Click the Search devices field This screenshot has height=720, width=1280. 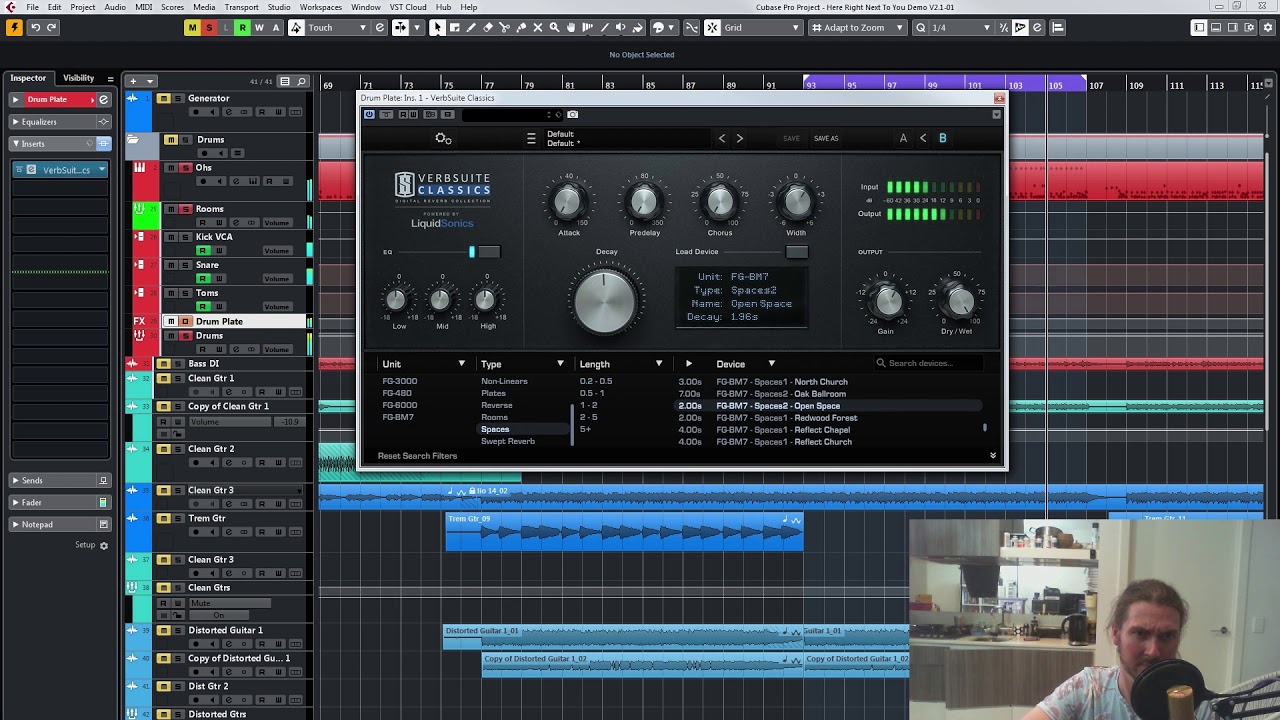pyautogui.click(x=930, y=363)
